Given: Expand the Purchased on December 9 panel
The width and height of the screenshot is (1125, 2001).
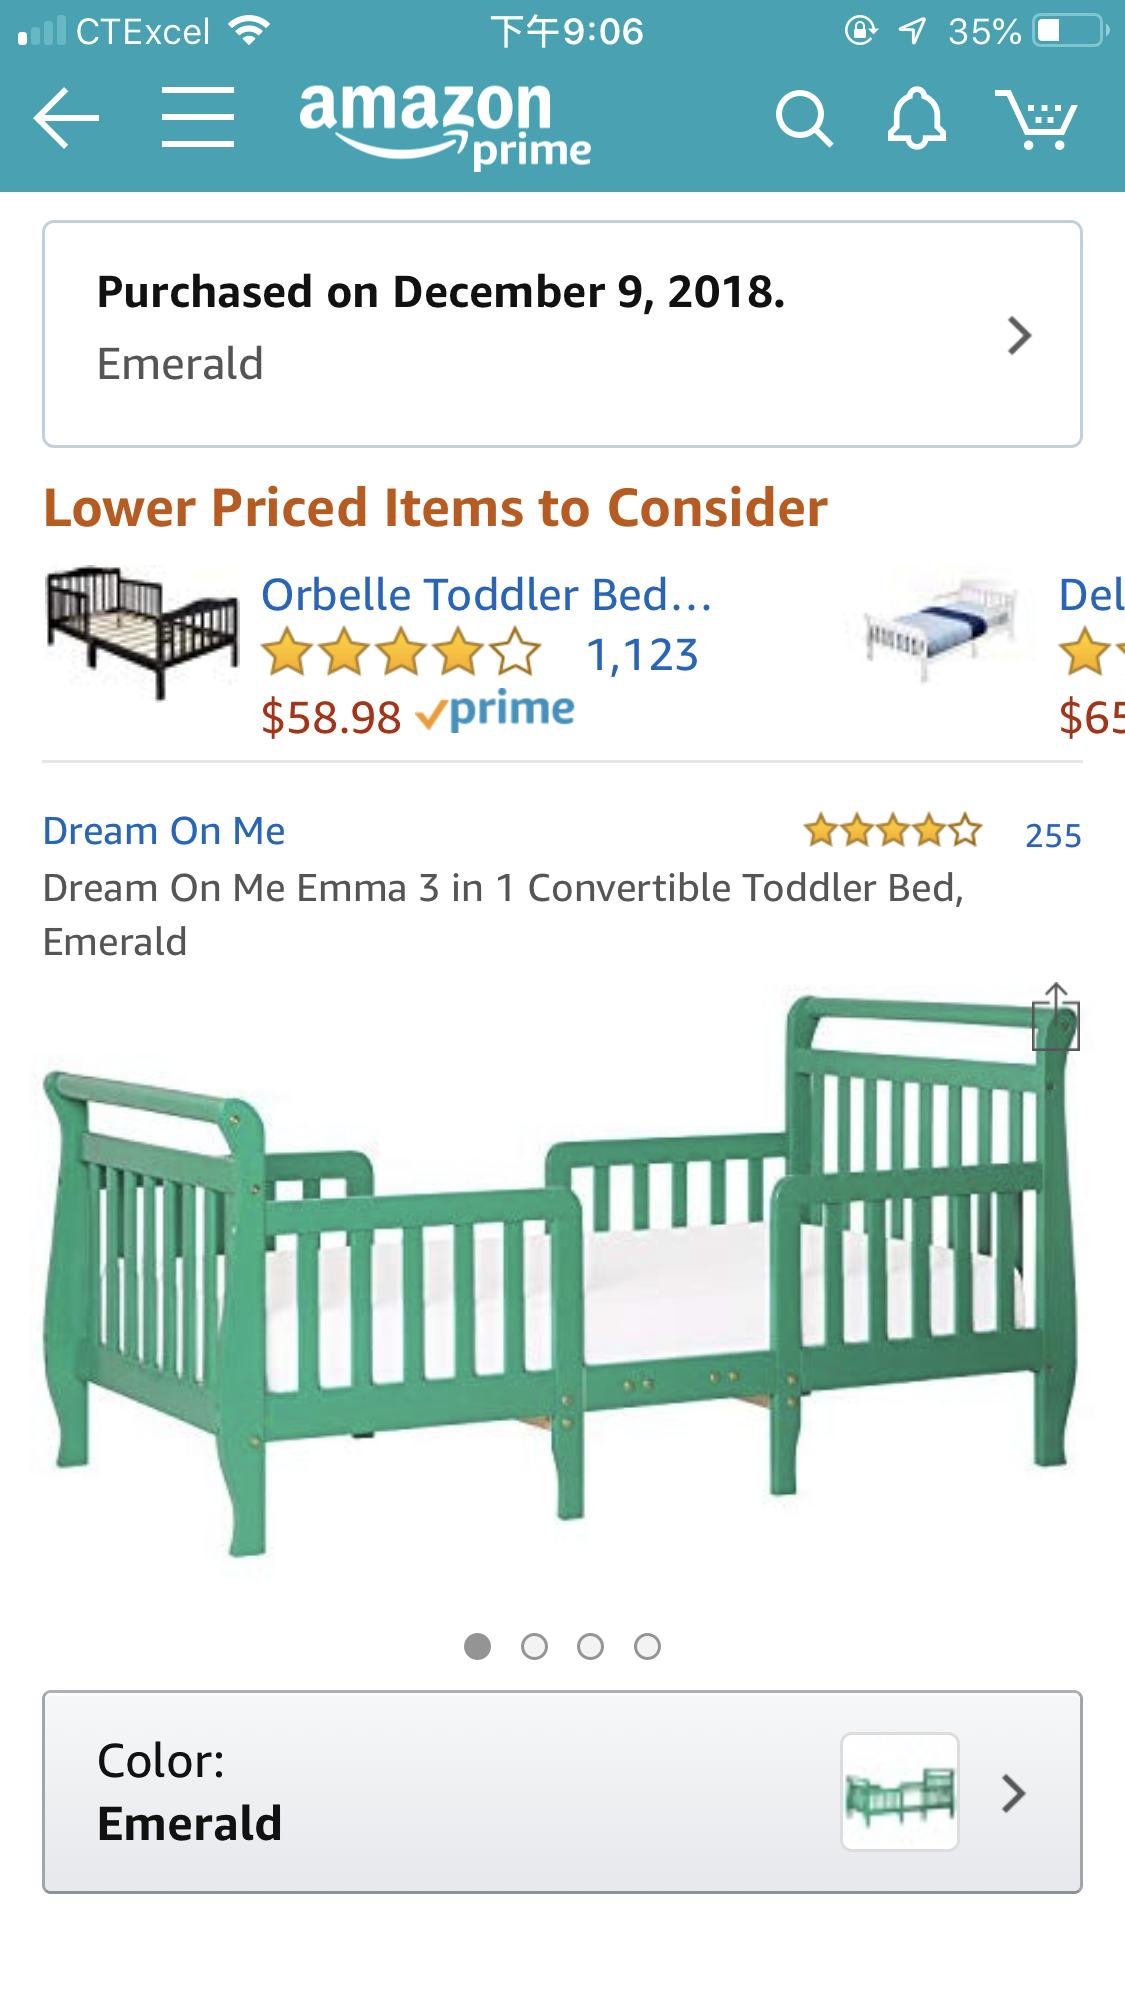Looking at the screenshot, I should (x=562, y=334).
